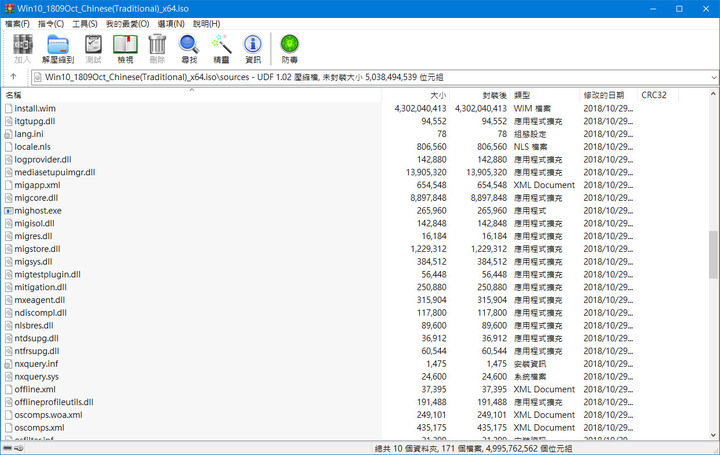Select the migapp.xml file
Image resolution: width=720 pixels, height=455 pixels.
click(37, 185)
